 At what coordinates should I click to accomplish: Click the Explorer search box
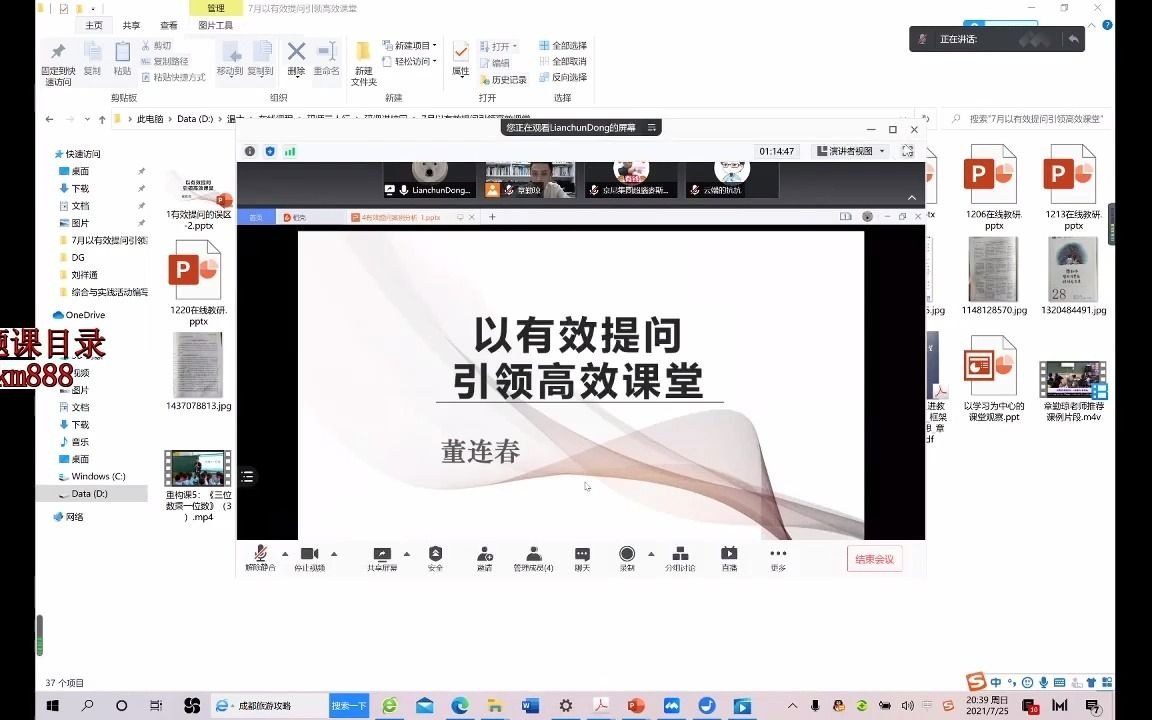(1029, 118)
